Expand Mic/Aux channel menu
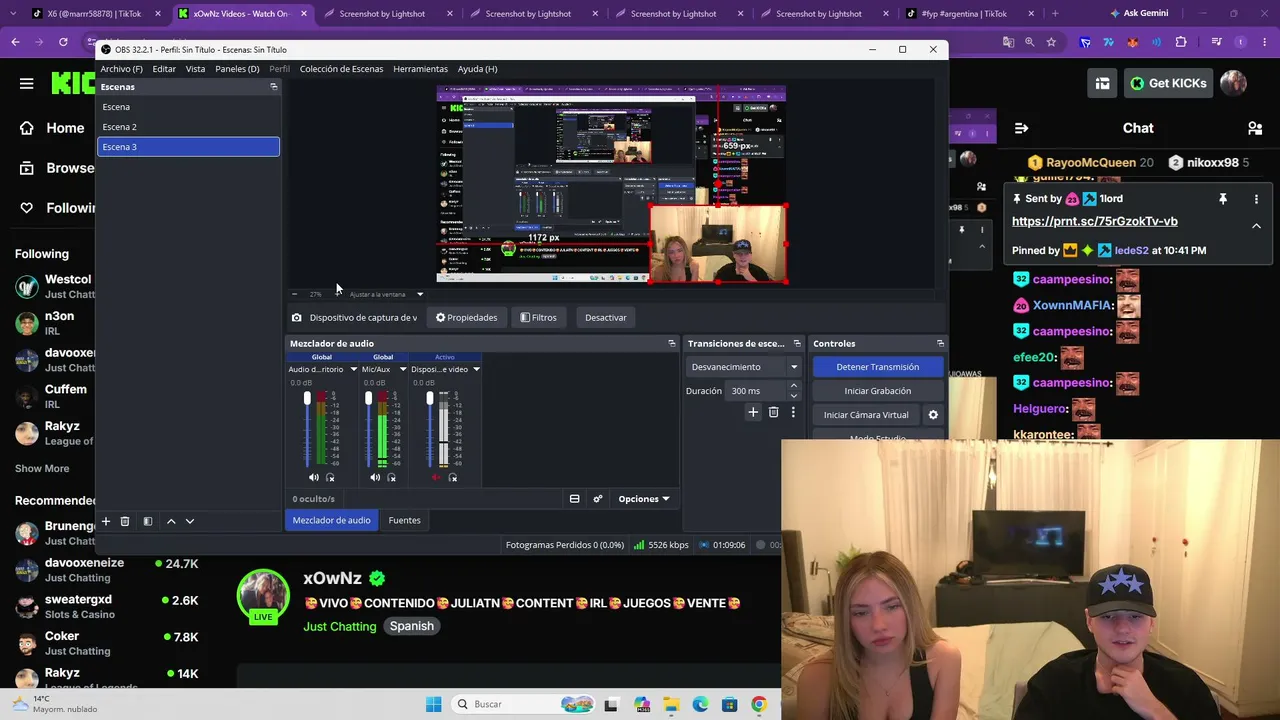This screenshot has width=1280, height=720. tap(403, 369)
